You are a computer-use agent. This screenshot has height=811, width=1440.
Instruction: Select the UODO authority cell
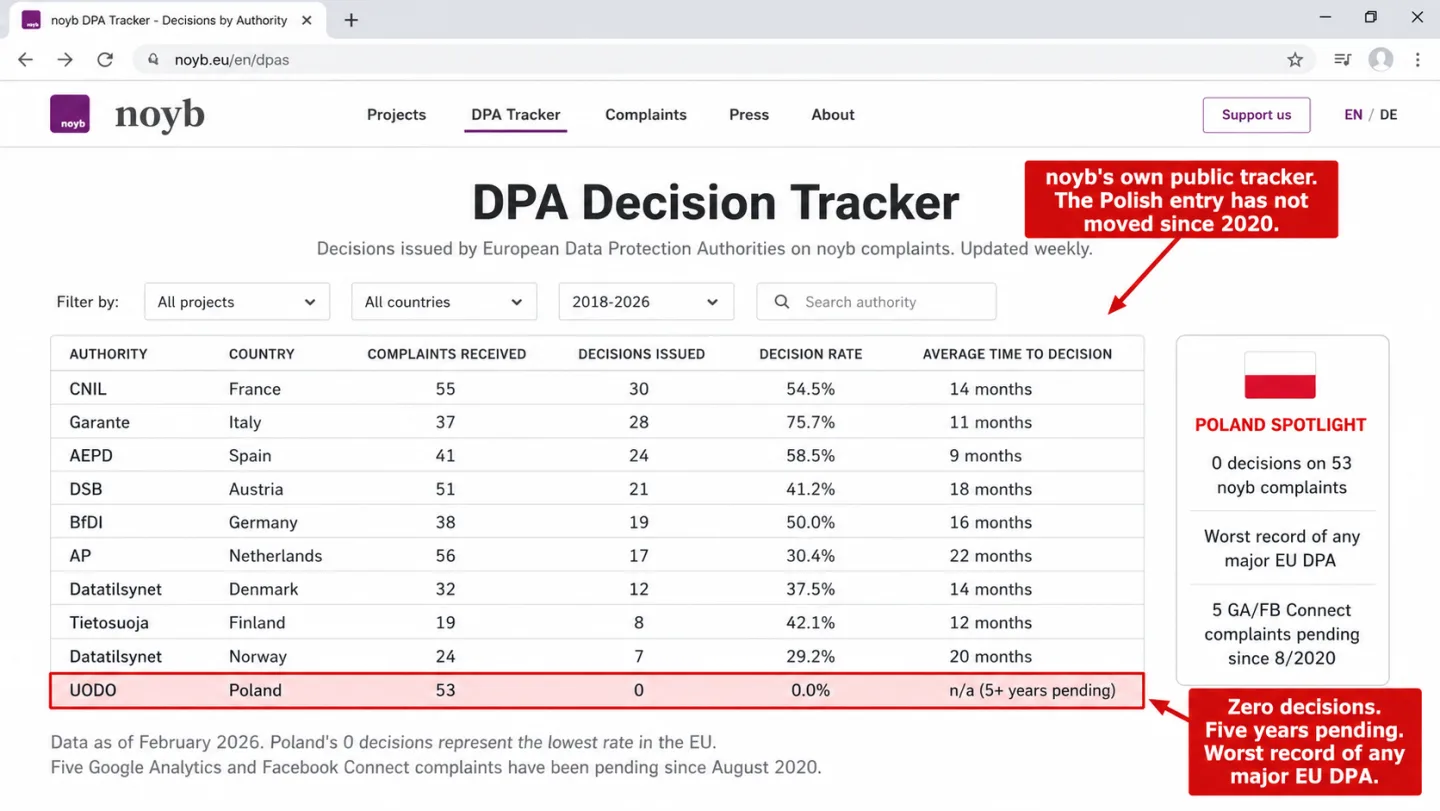tap(93, 690)
